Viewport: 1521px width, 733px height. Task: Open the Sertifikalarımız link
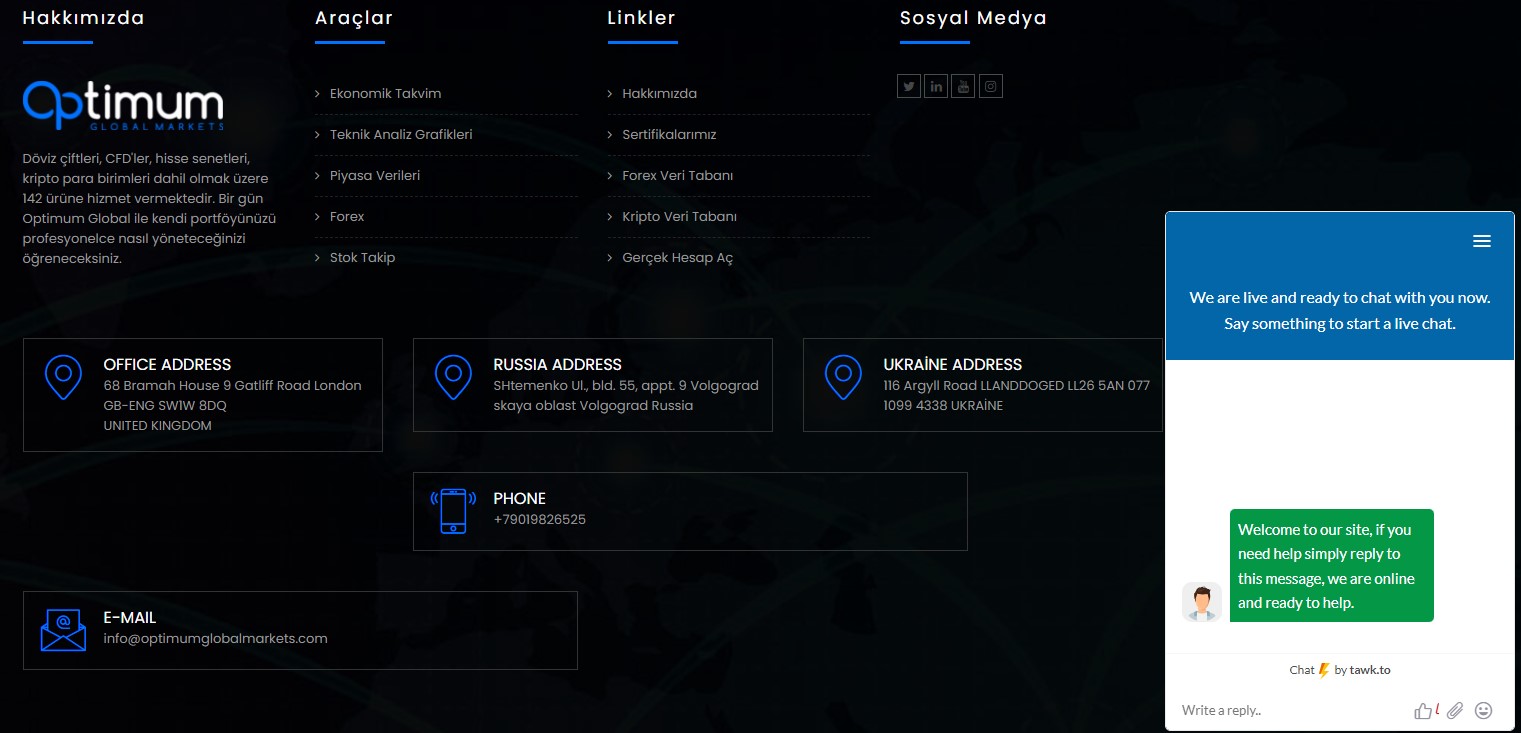point(669,135)
